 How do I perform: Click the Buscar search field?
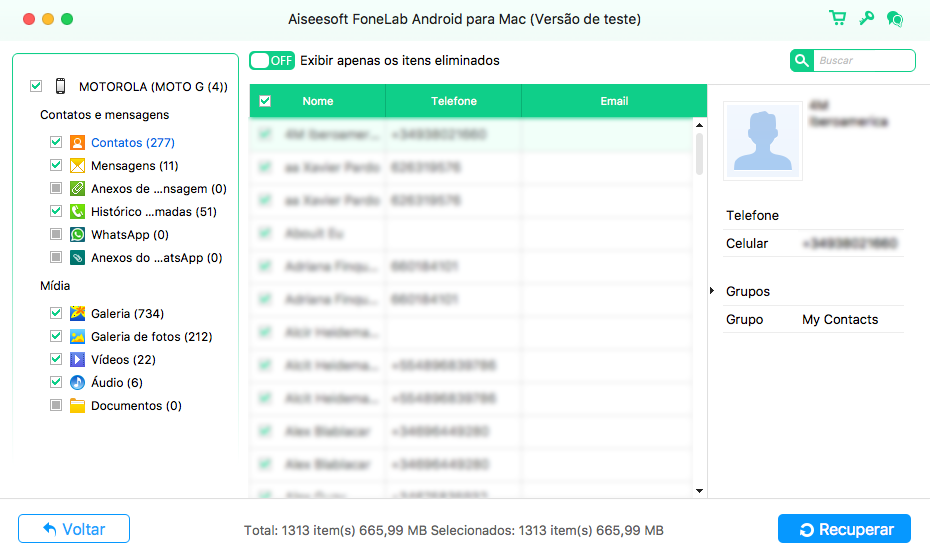pyautogui.click(x=864, y=60)
